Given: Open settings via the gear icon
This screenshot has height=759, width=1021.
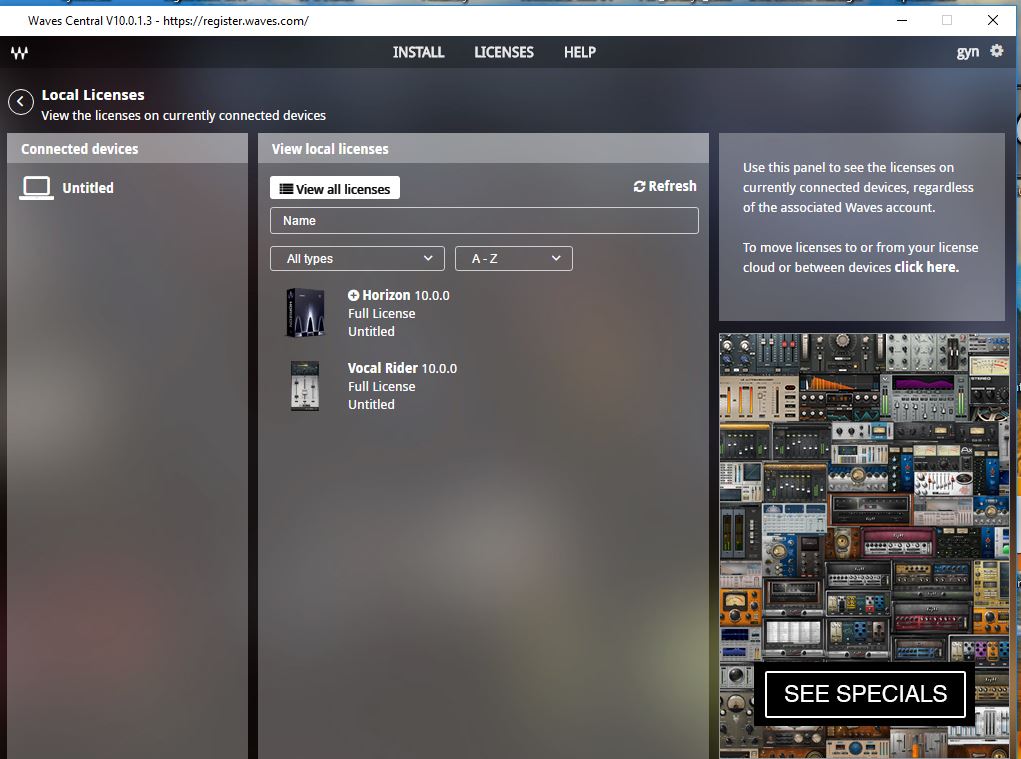Looking at the screenshot, I should (996, 51).
